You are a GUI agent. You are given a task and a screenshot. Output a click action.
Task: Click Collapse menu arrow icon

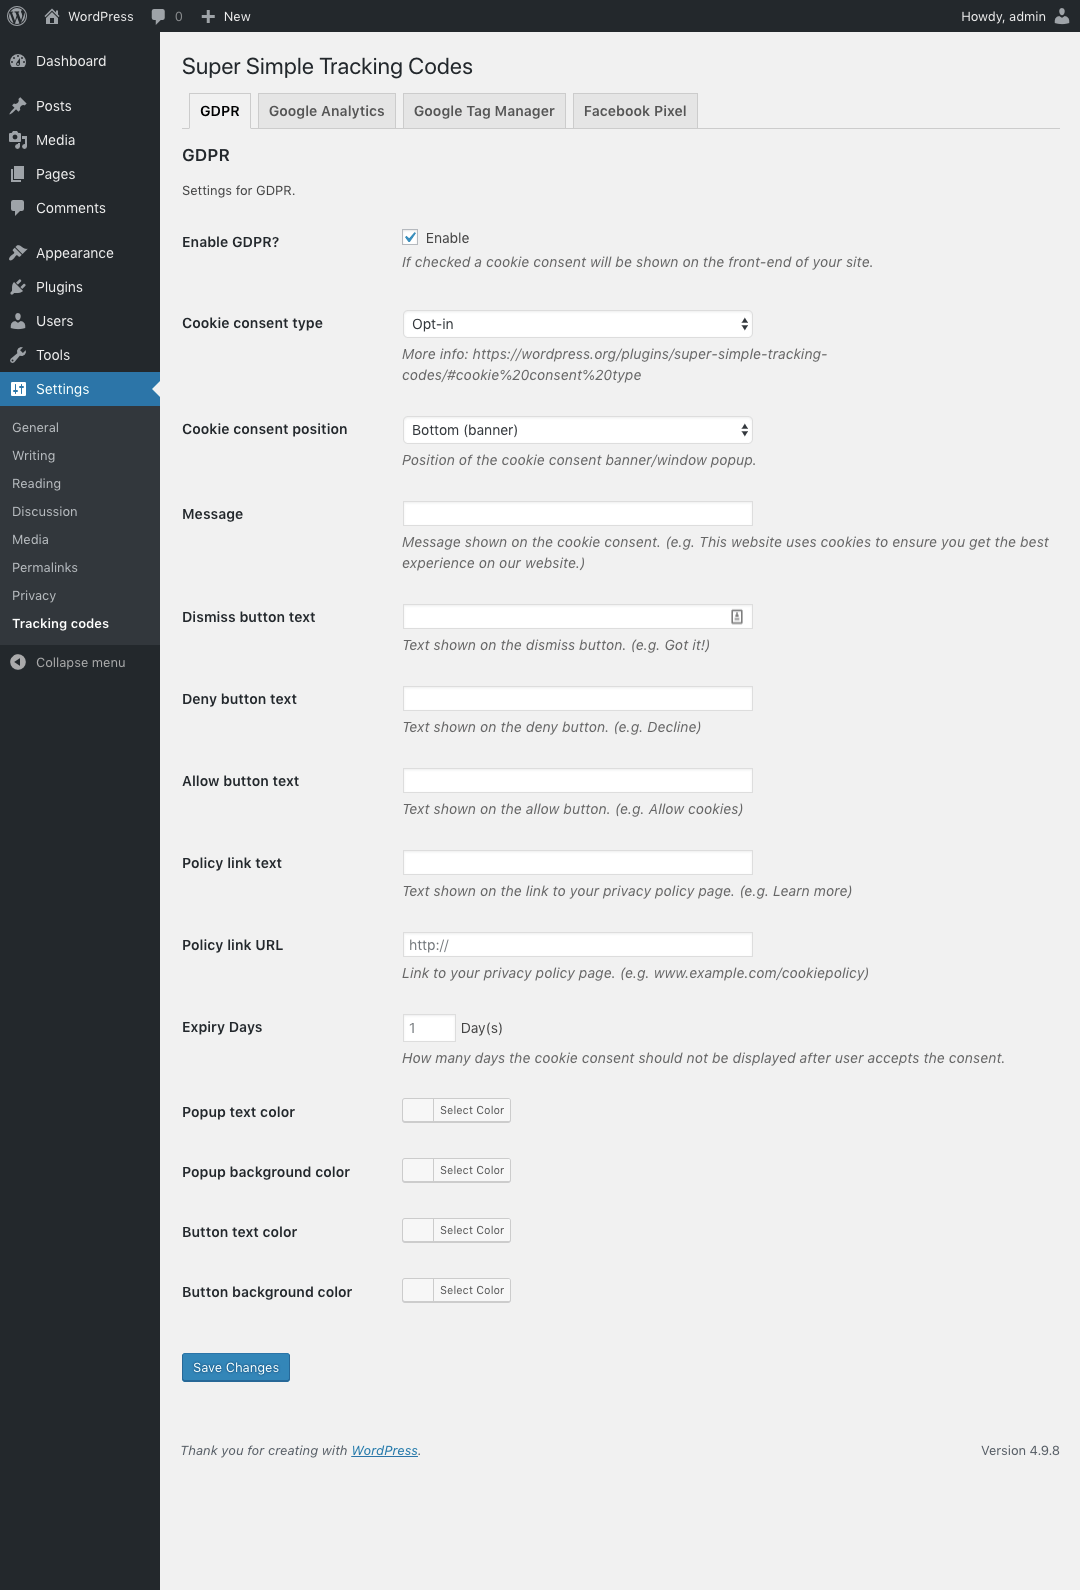[x=18, y=662]
